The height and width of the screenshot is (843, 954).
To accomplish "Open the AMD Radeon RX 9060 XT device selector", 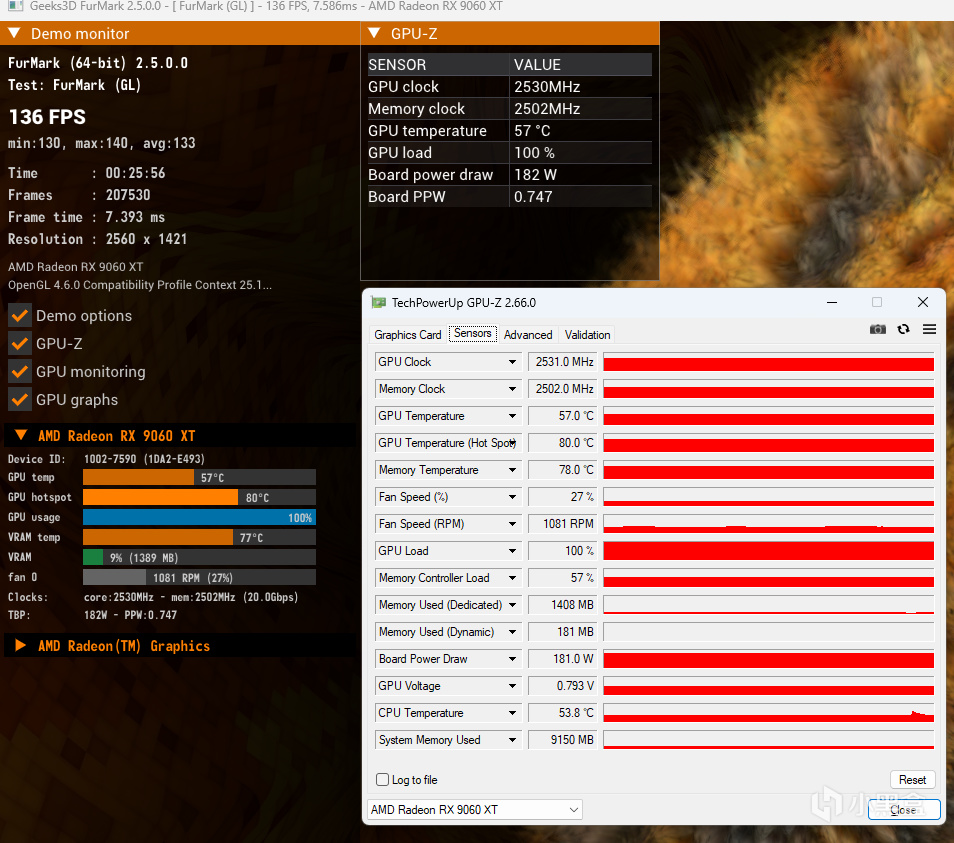I will coord(475,810).
